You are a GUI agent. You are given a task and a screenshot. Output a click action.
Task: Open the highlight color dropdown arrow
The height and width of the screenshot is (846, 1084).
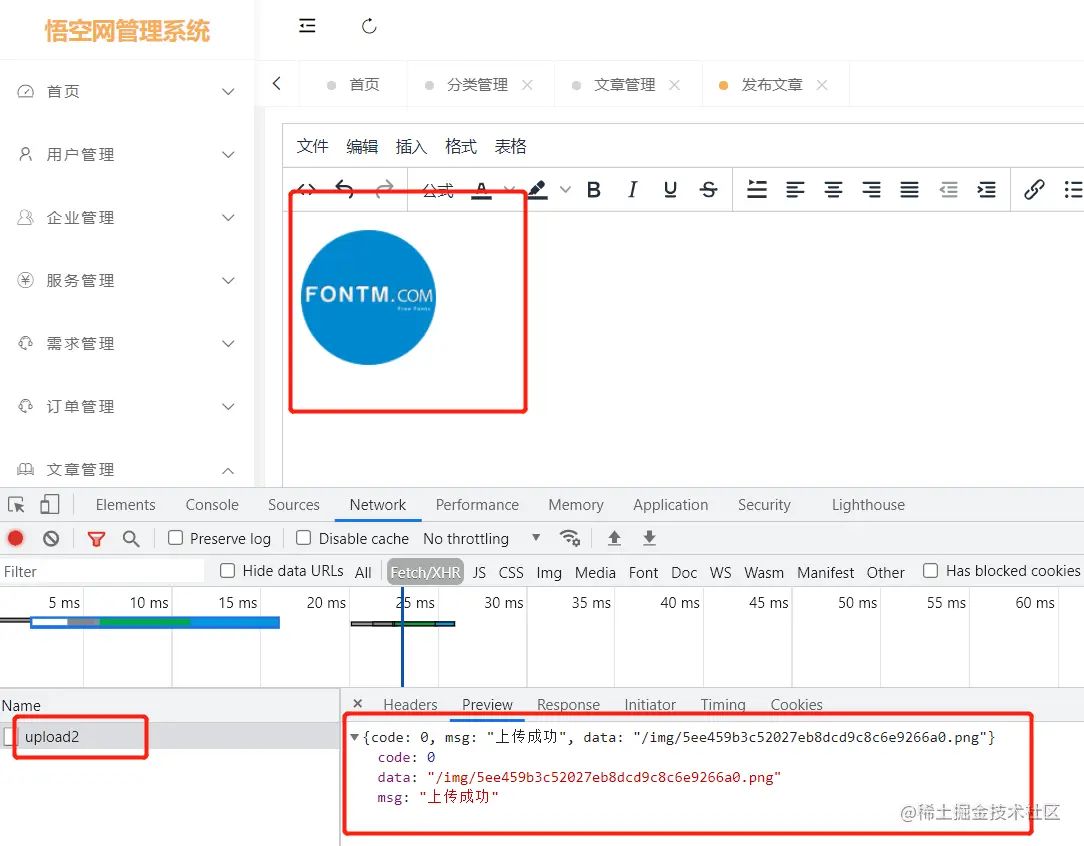[566, 189]
